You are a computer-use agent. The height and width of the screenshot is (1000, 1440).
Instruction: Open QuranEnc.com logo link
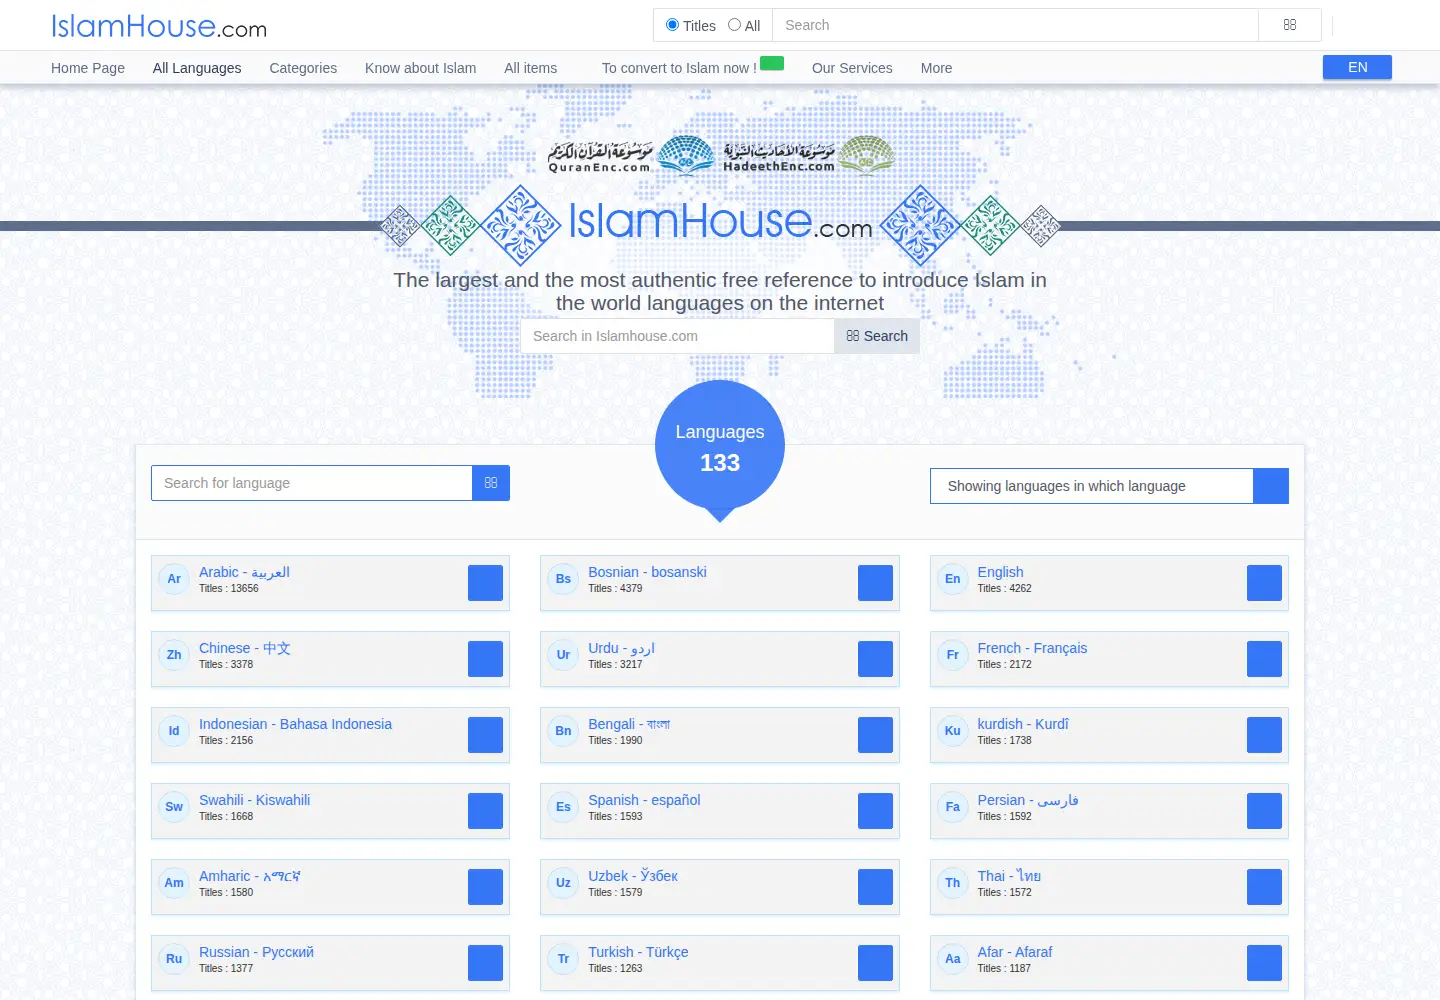[631, 156]
